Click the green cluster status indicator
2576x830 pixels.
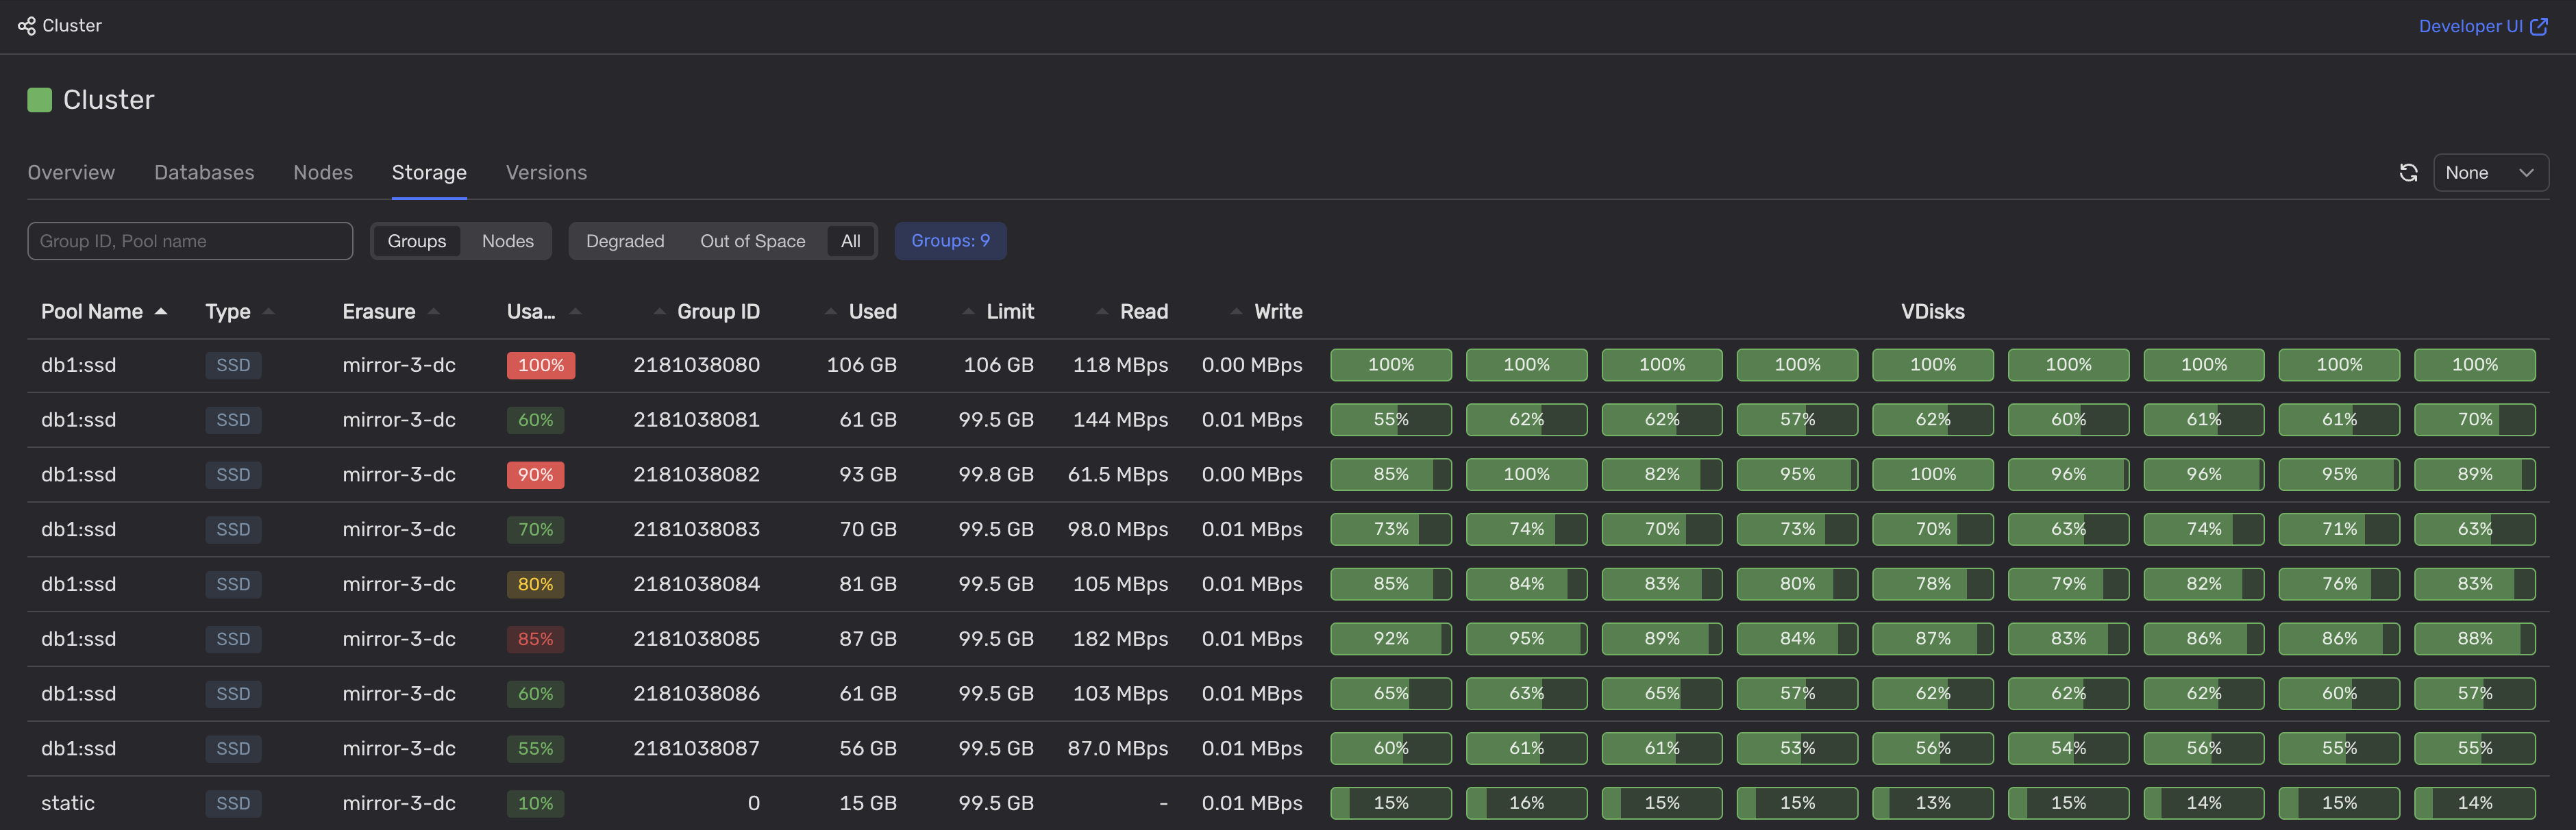point(39,99)
